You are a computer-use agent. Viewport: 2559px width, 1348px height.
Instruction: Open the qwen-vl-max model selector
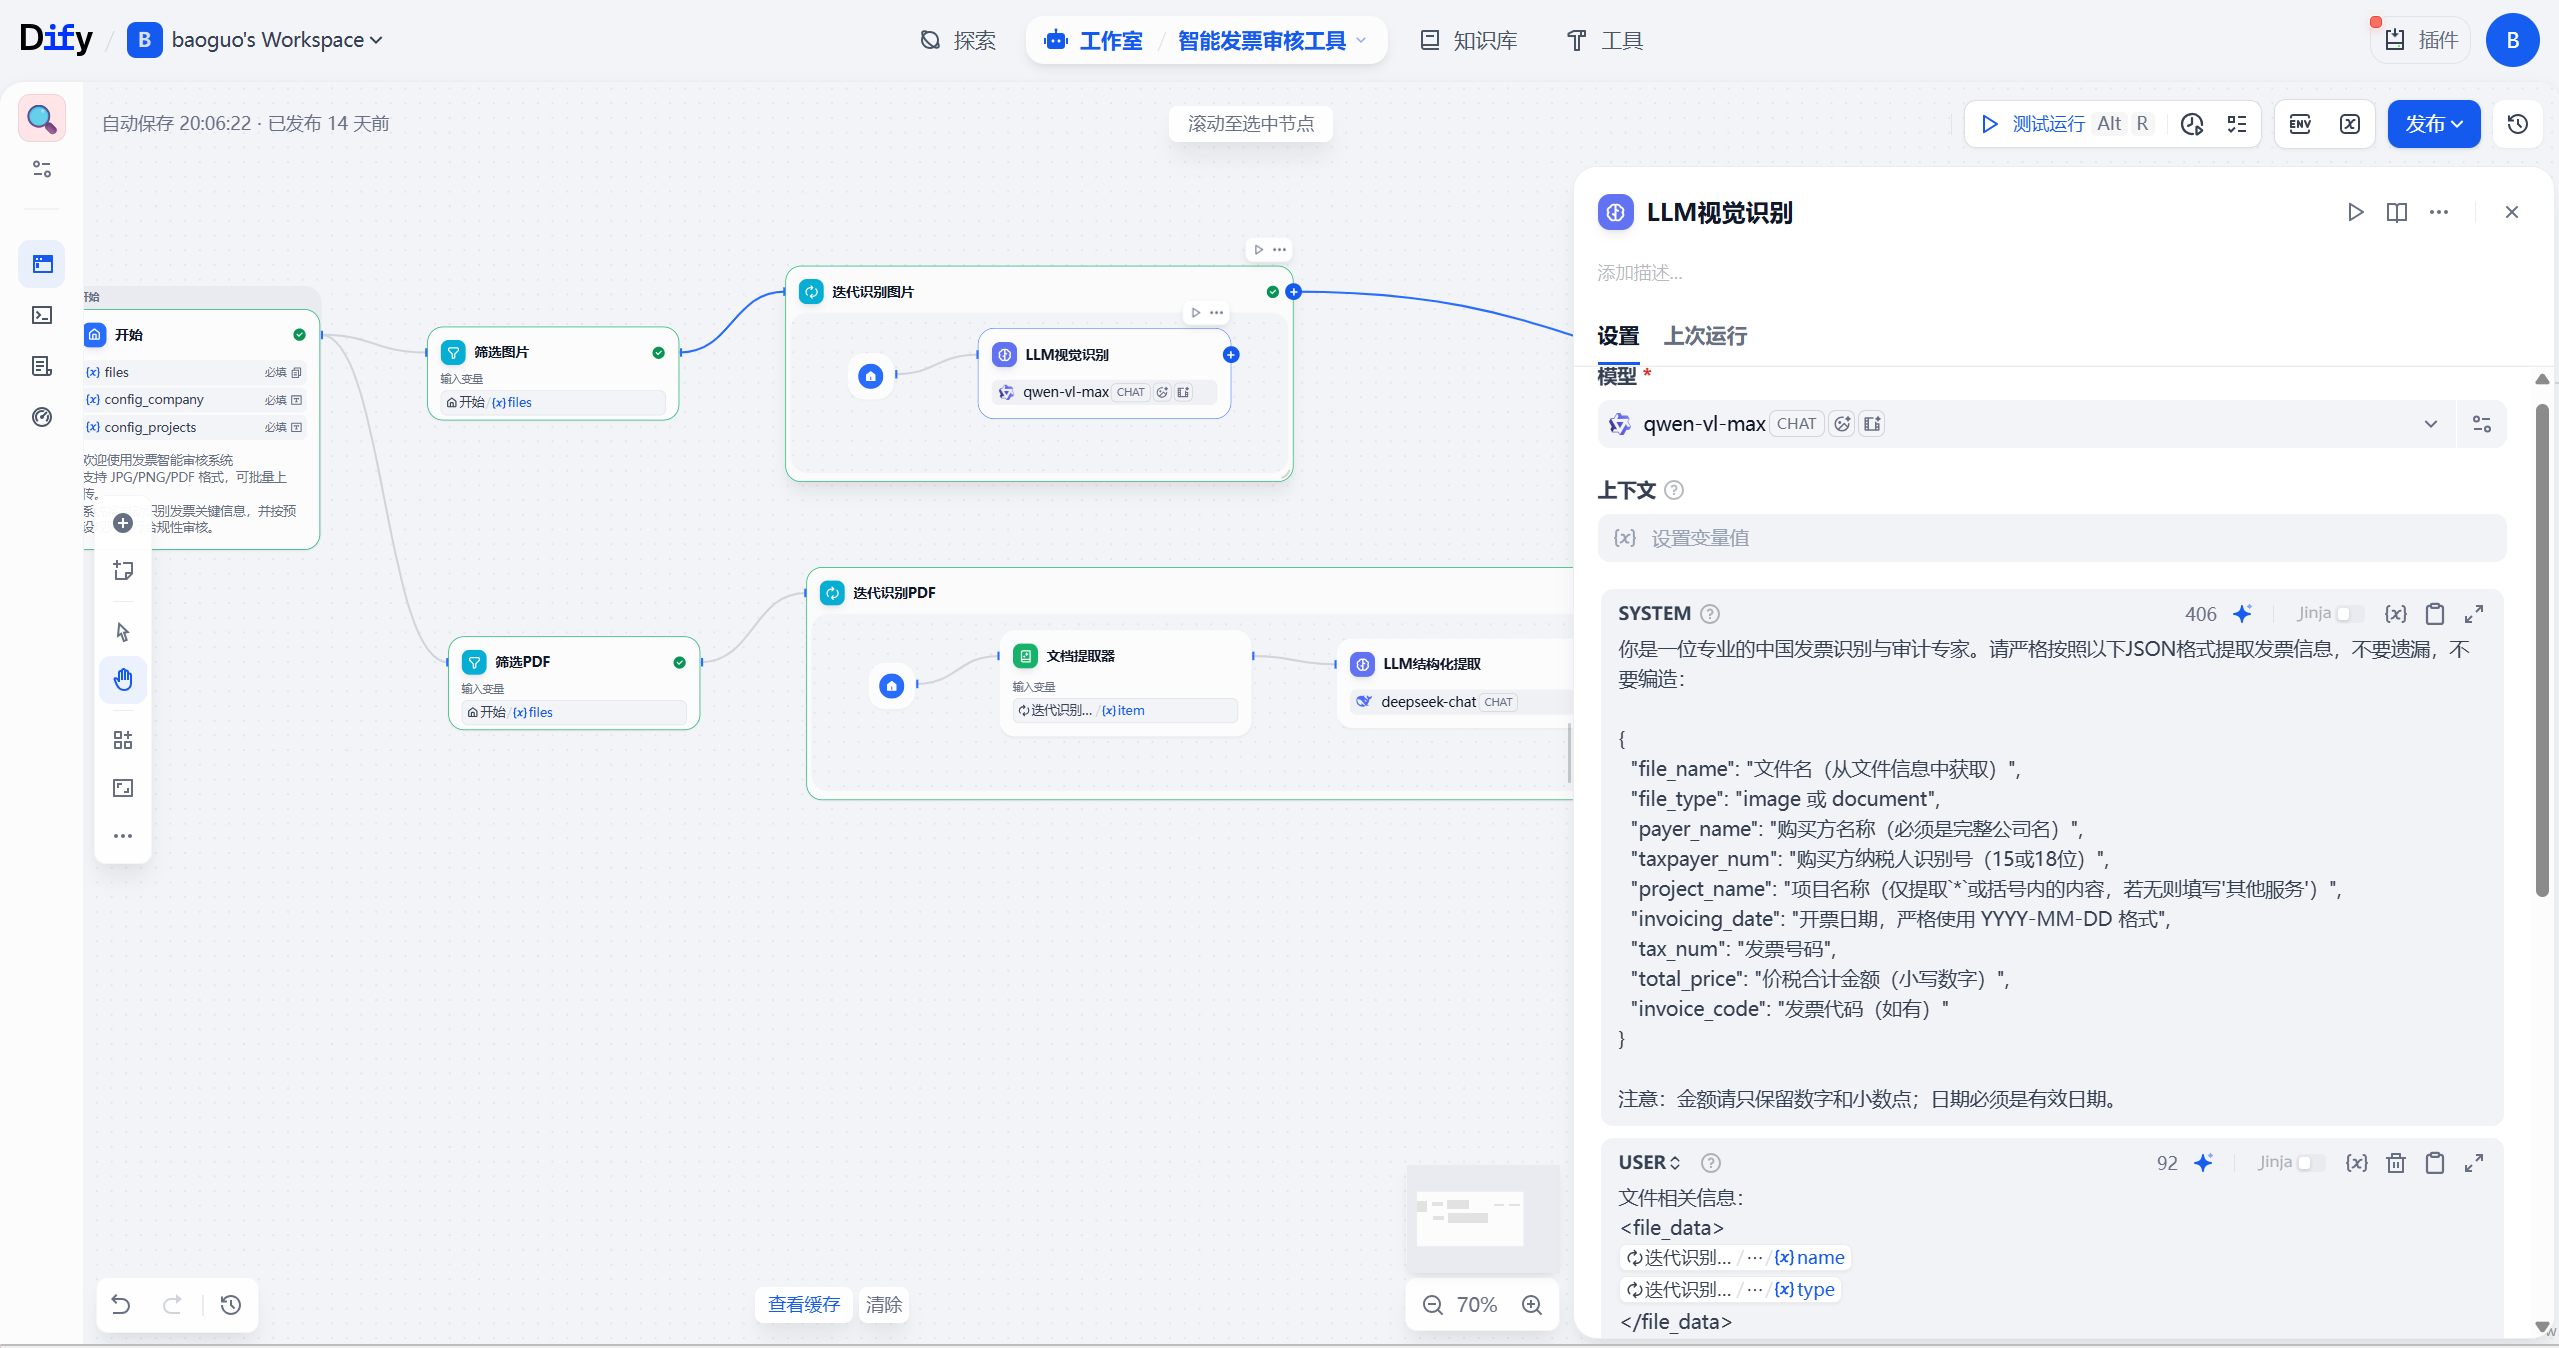tap(2026, 424)
